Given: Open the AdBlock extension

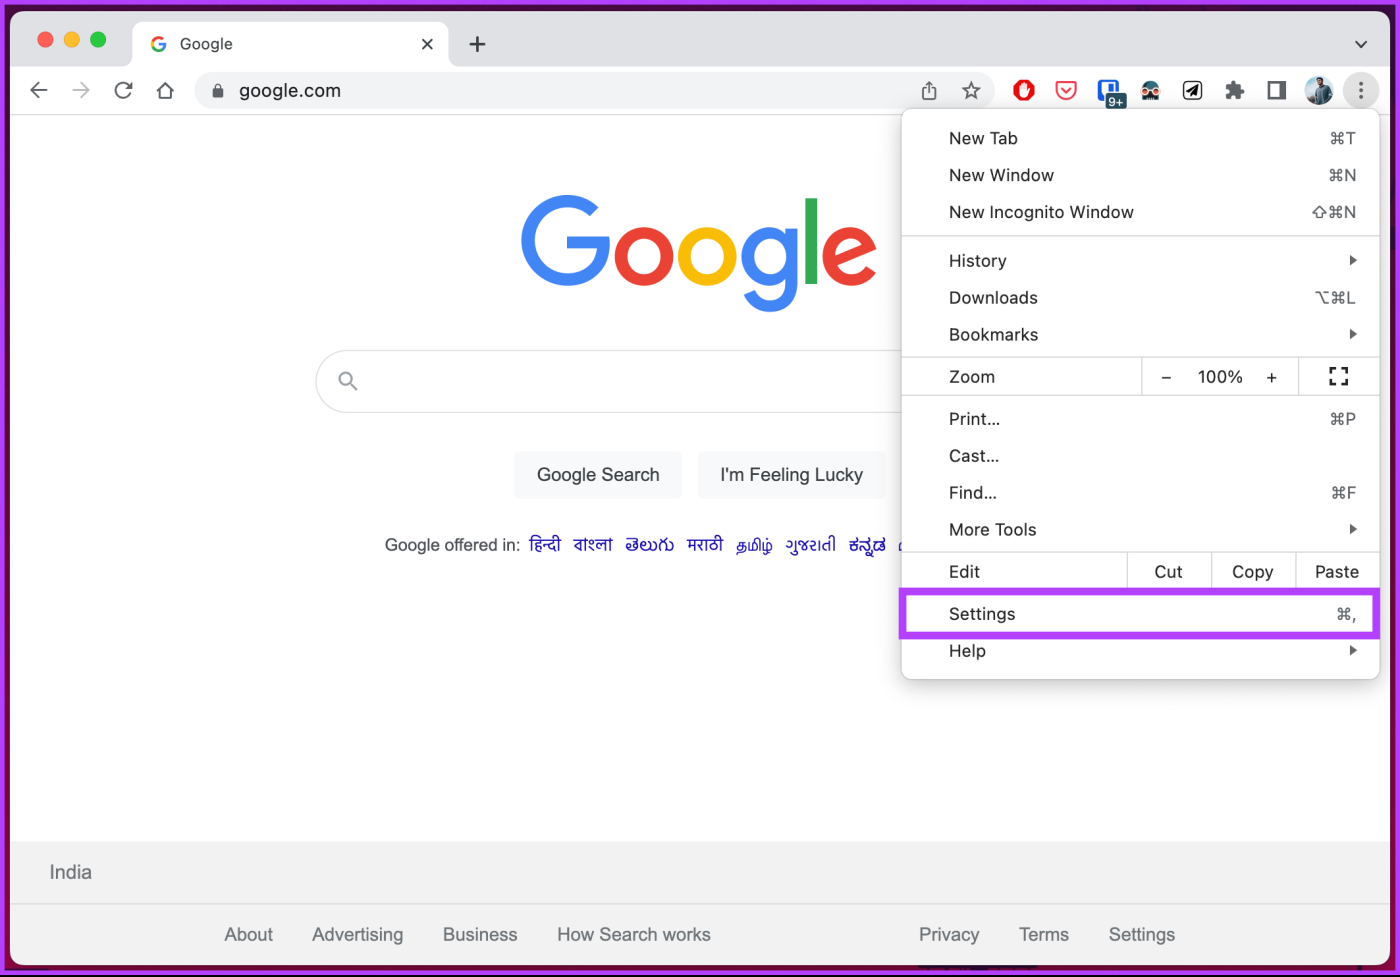Looking at the screenshot, I should (1023, 90).
